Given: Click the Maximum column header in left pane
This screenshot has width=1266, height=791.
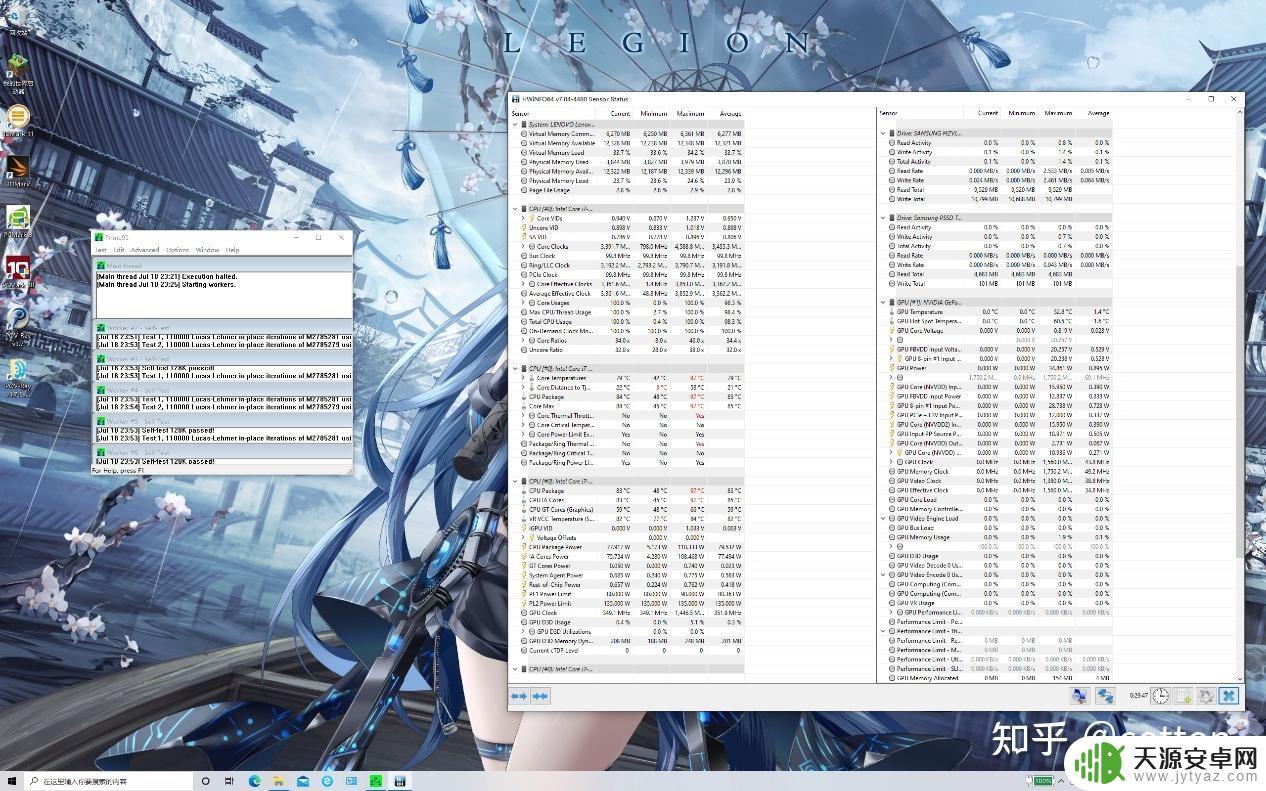Looking at the screenshot, I should (688, 113).
